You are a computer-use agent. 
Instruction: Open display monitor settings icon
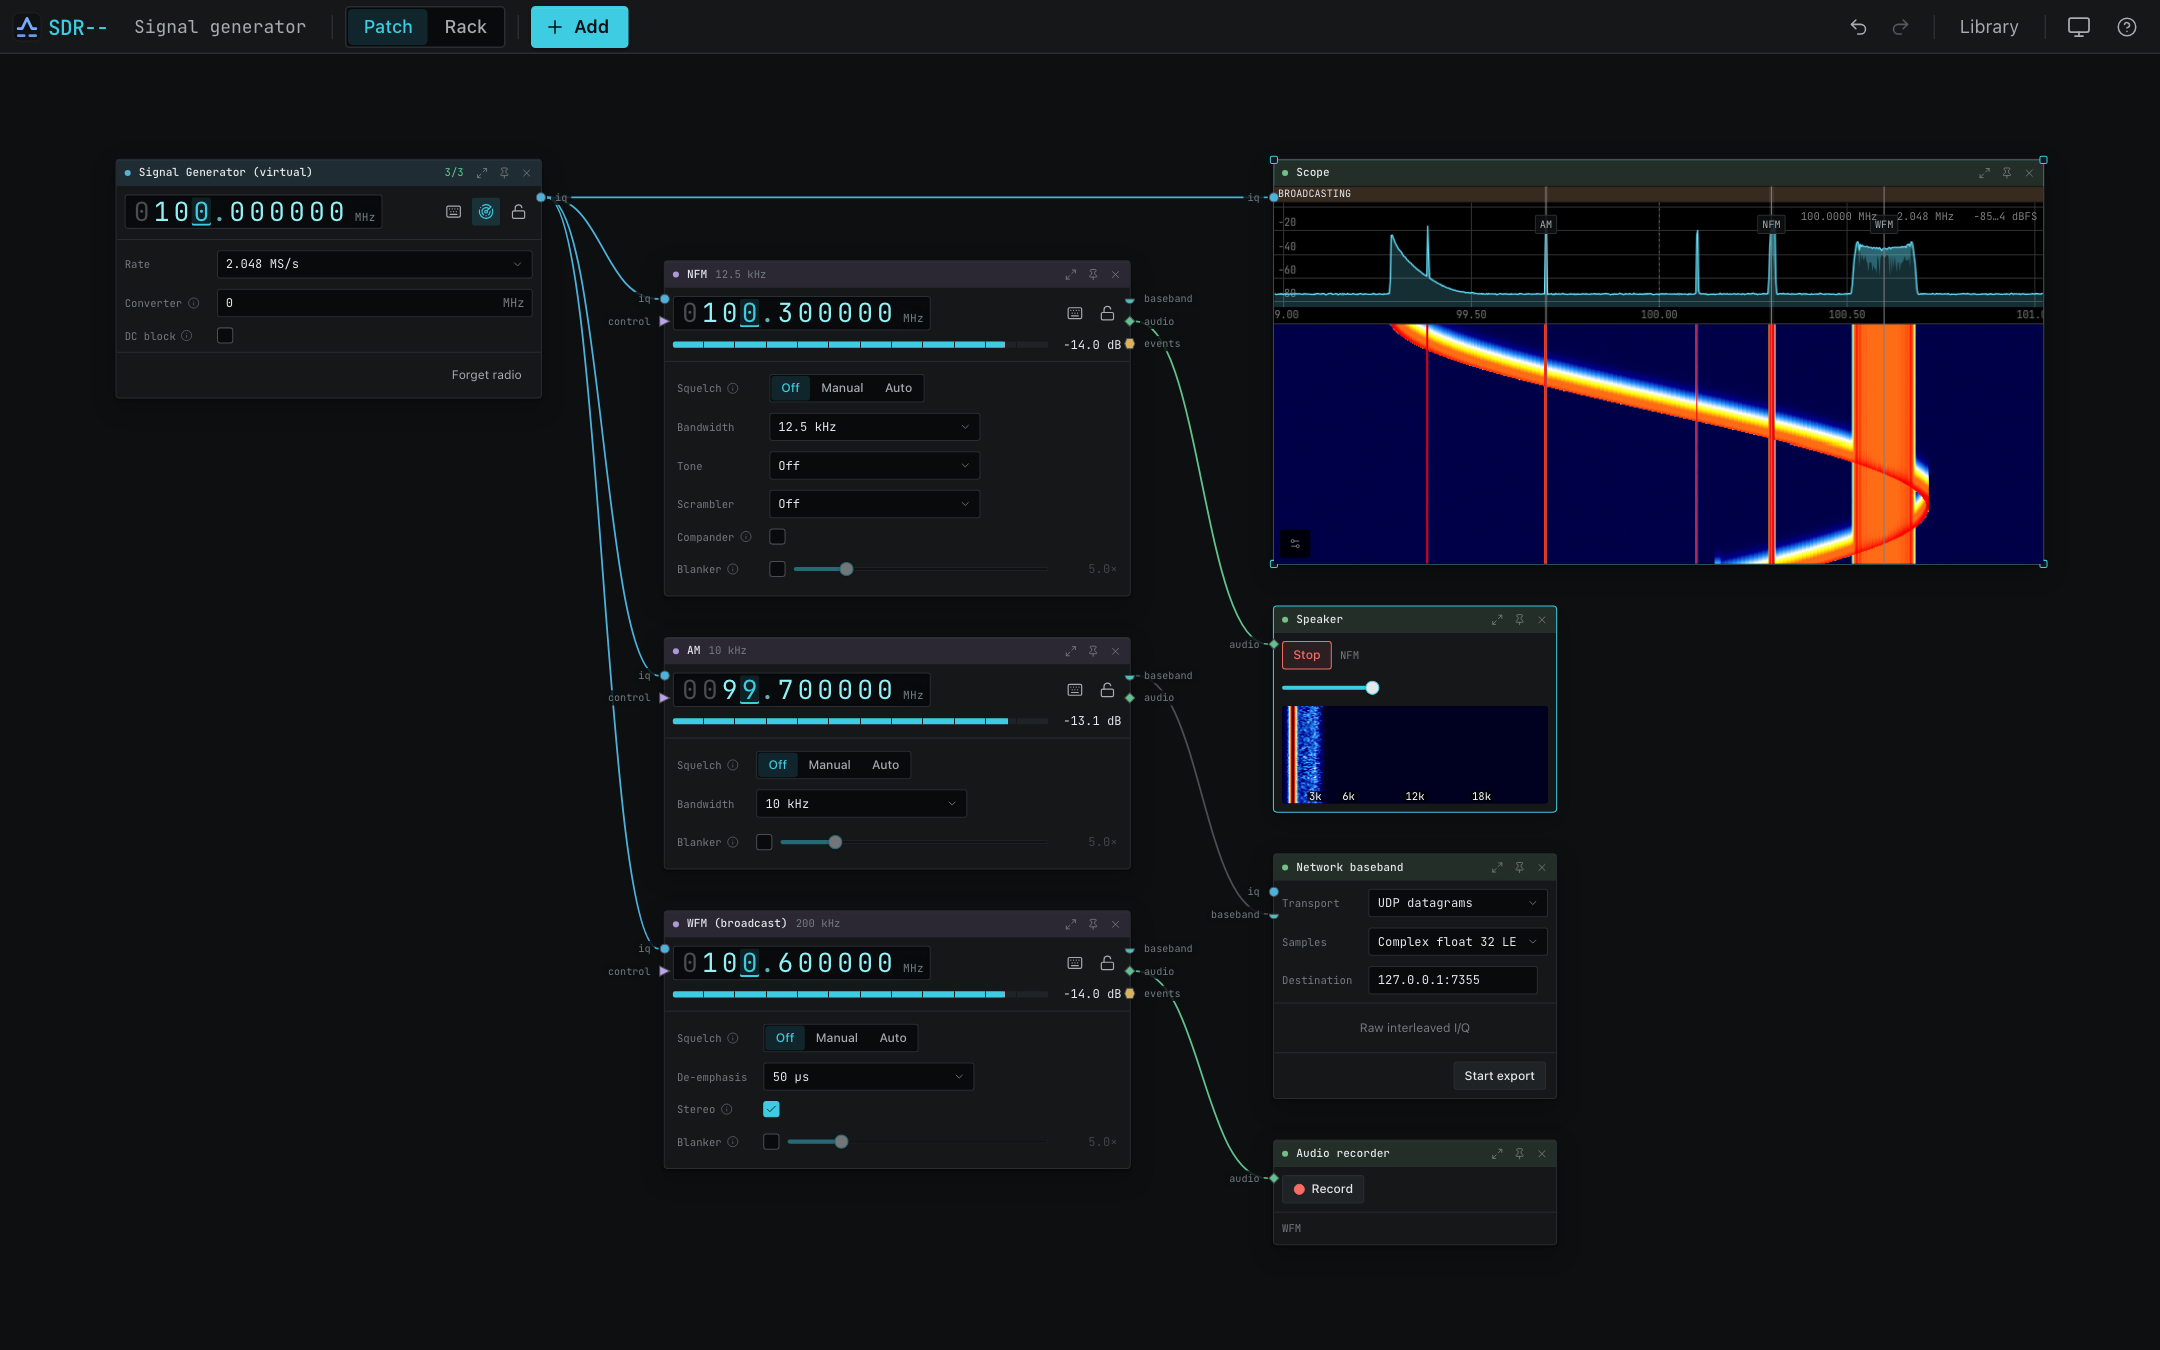click(x=2079, y=27)
